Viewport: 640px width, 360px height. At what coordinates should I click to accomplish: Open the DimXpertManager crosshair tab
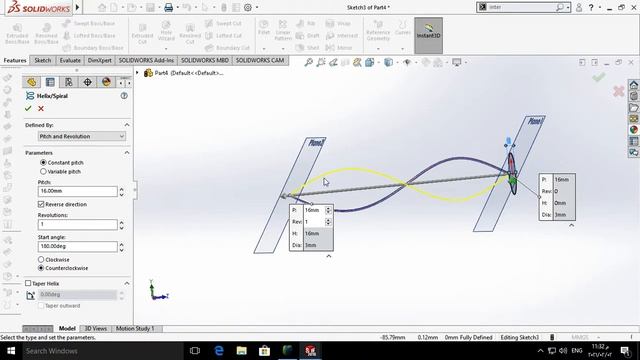pyautogui.click(x=87, y=82)
